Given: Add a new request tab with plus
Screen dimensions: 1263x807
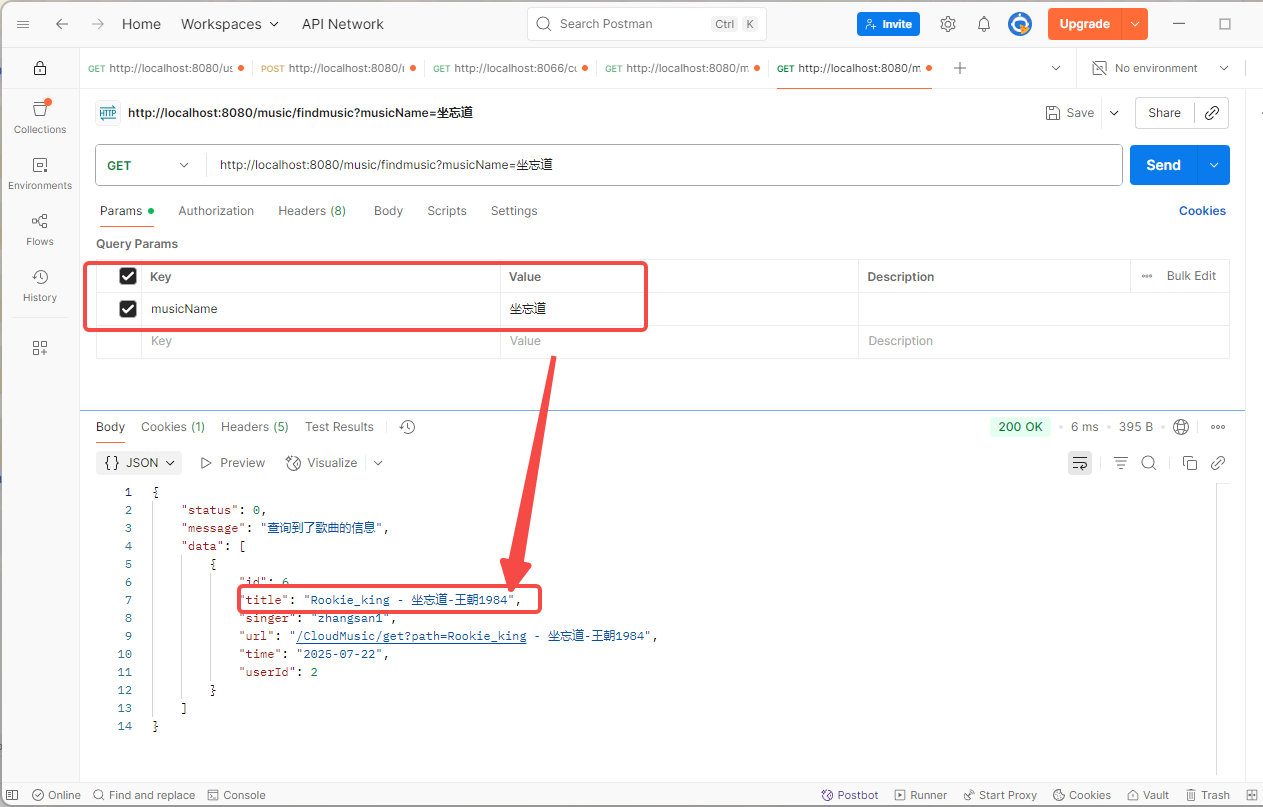Looking at the screenshot, I should (x=960, y=68).
